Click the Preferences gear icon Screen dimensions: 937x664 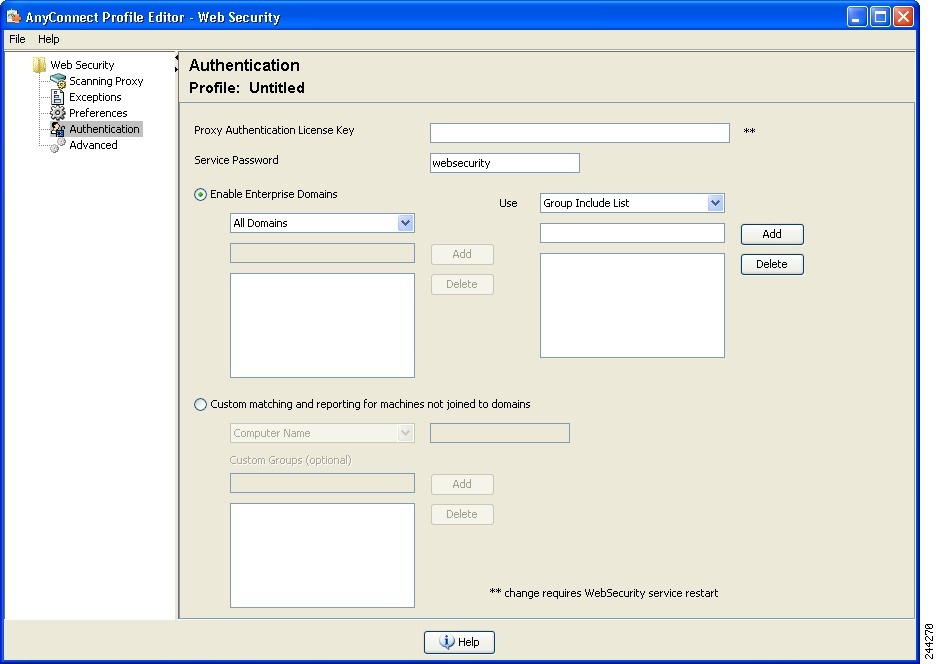57,113
